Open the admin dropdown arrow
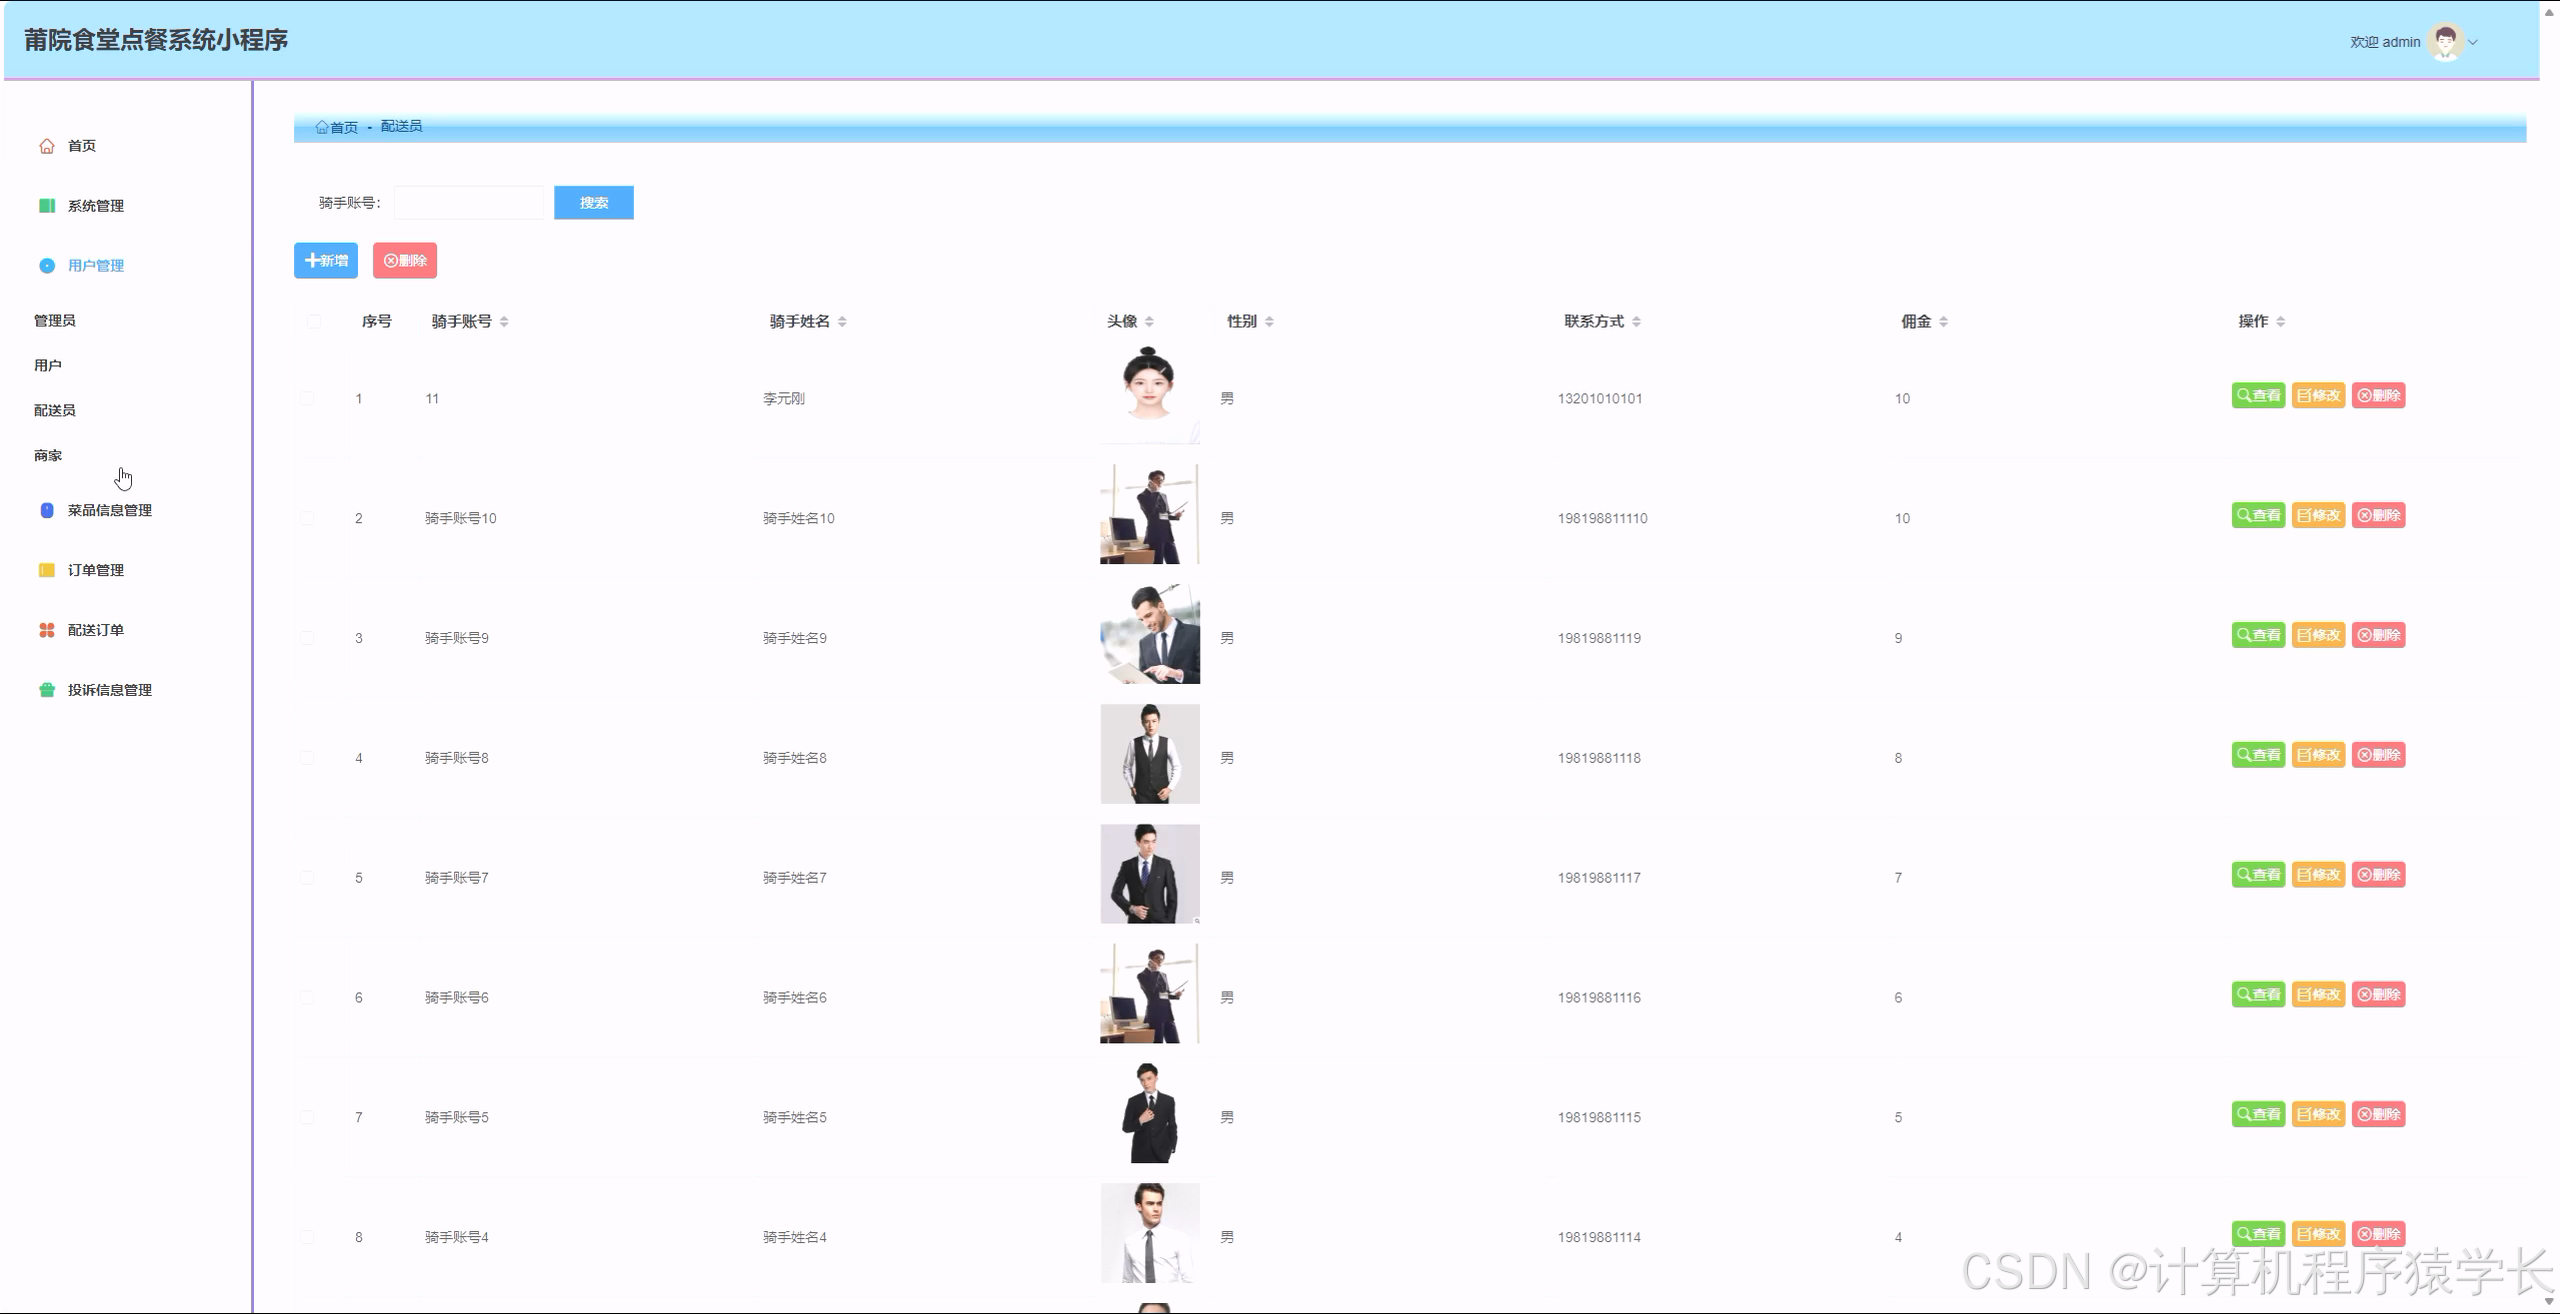The width and height of the screenshot is (2560, 1314). pos(2473,42)
